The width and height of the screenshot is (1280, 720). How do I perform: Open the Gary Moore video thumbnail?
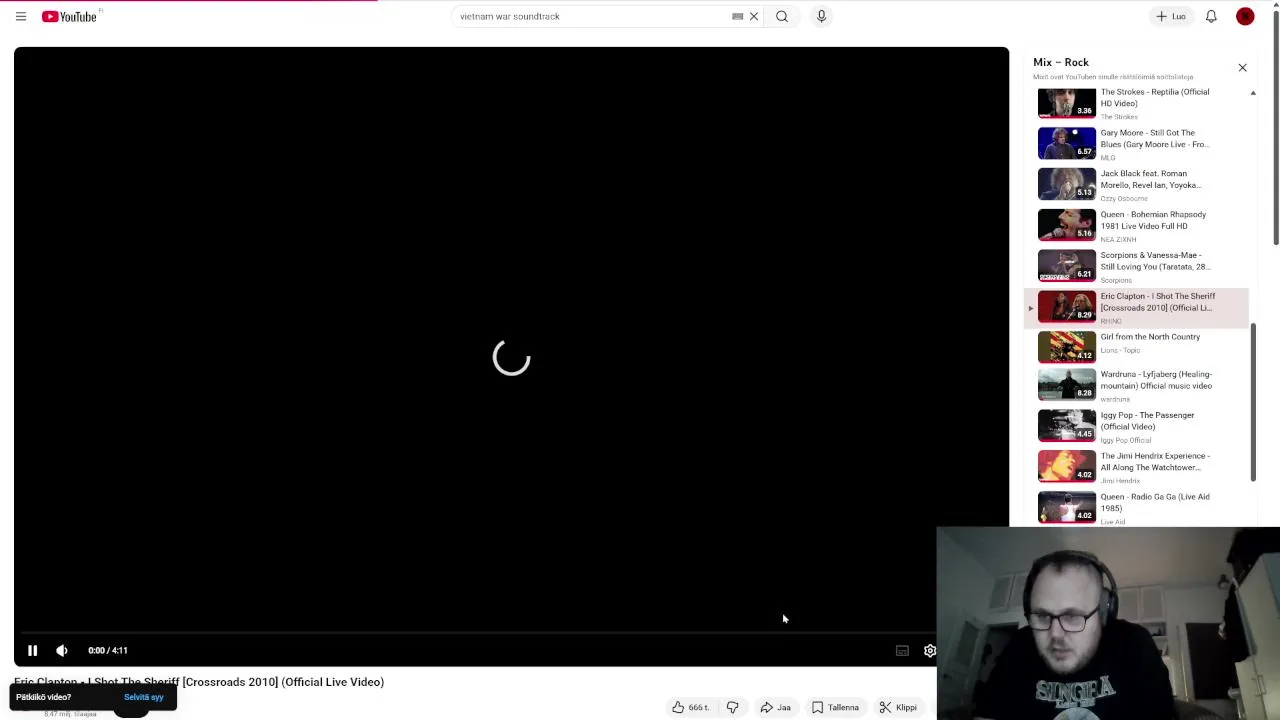point(1066,144)
